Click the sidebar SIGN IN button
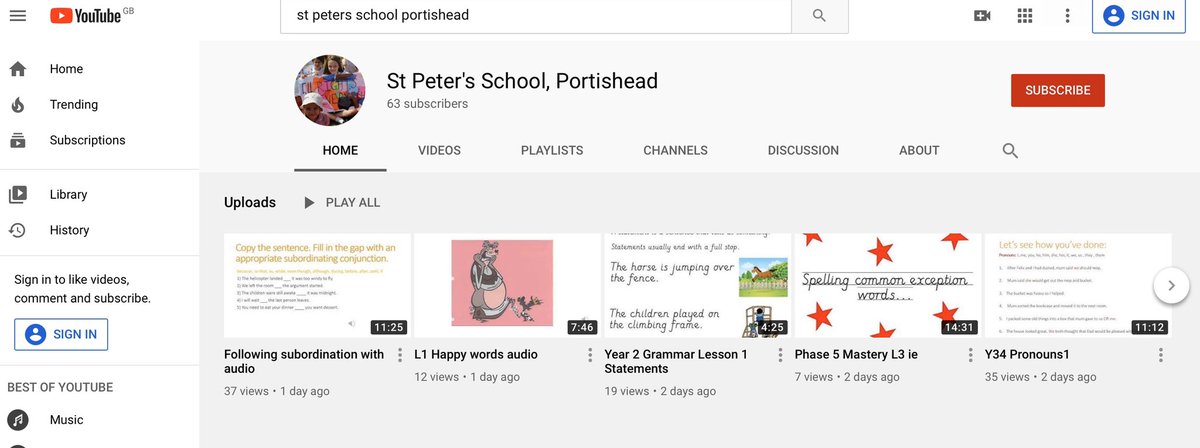The height and width of the screenshot is (448, 1200). pyautogui.click(x=61, y=334)
